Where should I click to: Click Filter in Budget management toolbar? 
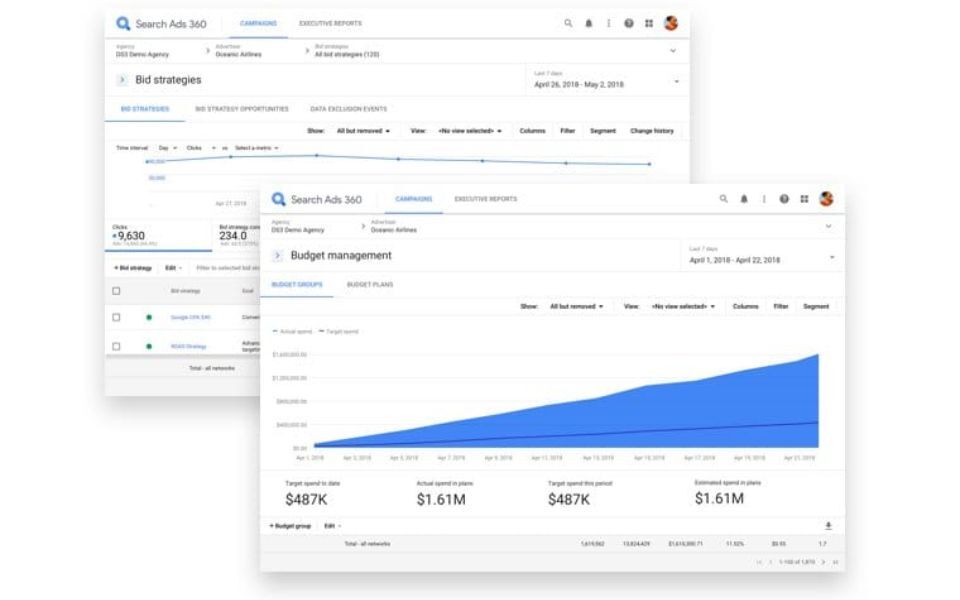[781, 306]
